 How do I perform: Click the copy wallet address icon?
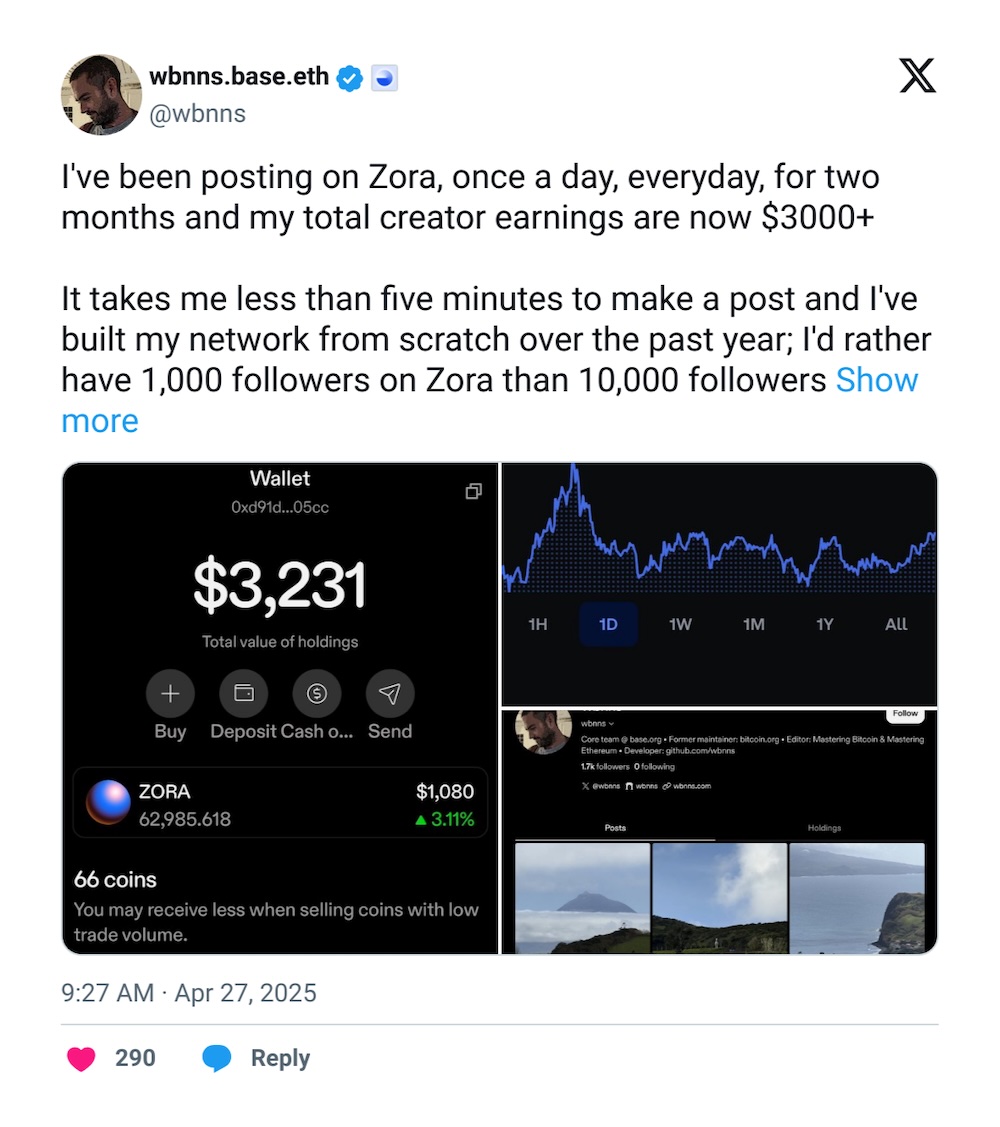coord(474,491)
